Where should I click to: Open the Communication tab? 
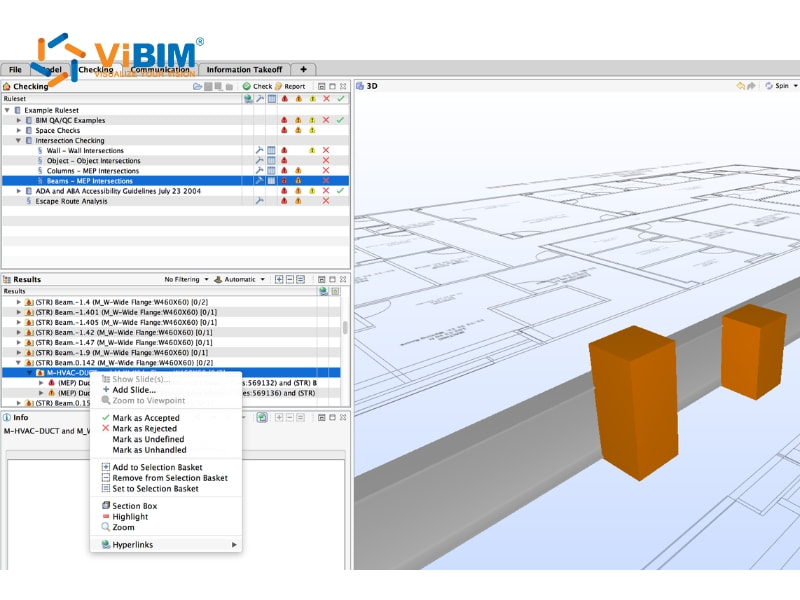(x=160, y=69)
